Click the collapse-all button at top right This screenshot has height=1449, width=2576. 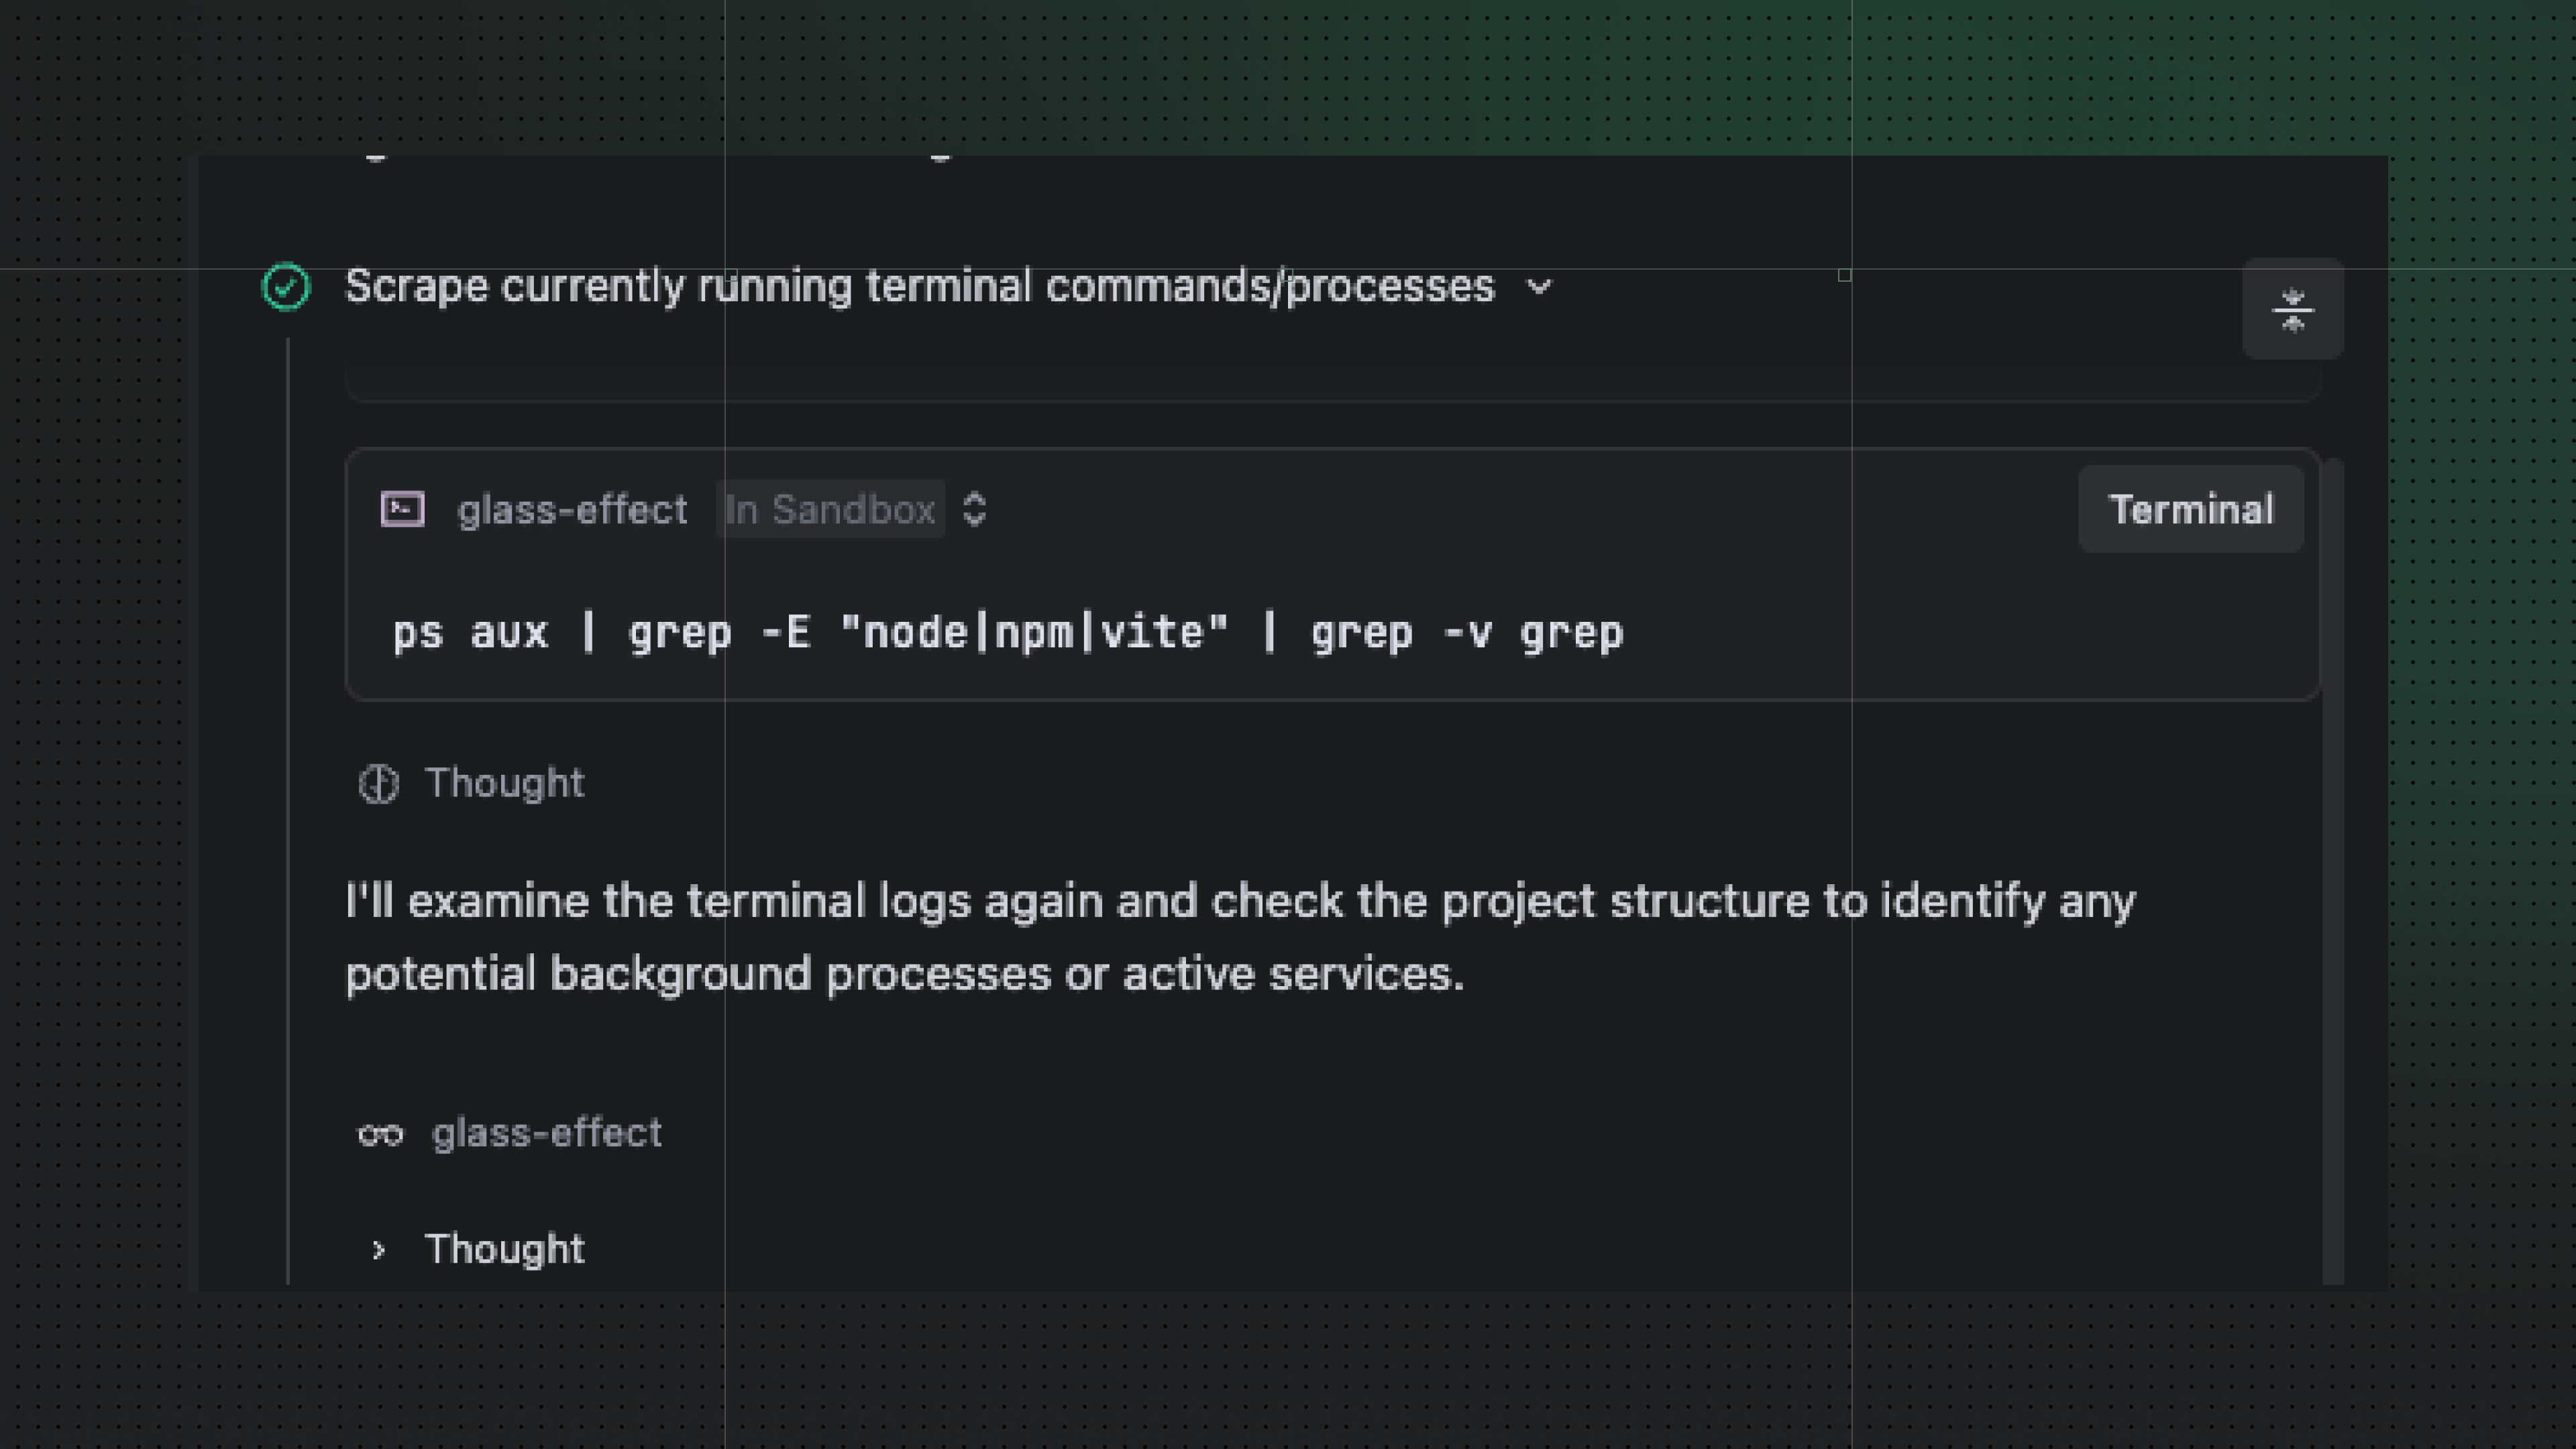(x=2292, y=309)
